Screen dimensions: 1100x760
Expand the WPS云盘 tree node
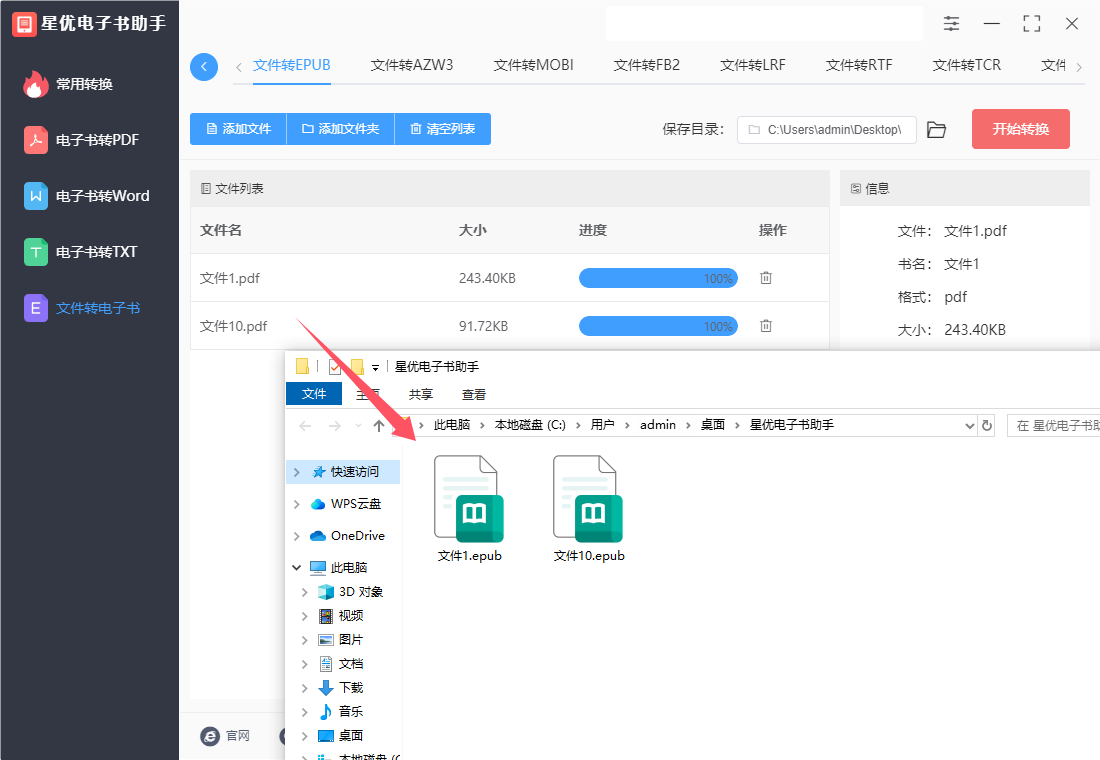pos(297,504)
